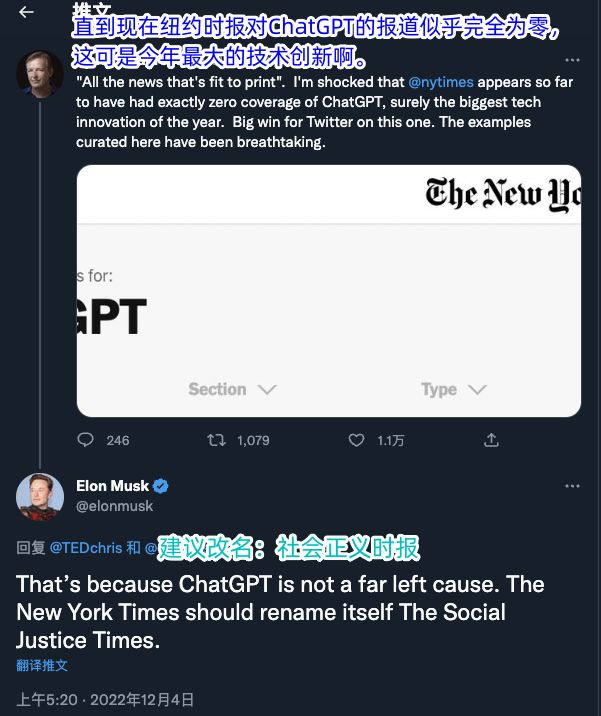The width and height of the screenshot is (601, 716).
Task: Open more options on Elon Musk's reply
Action: (572, 486)
